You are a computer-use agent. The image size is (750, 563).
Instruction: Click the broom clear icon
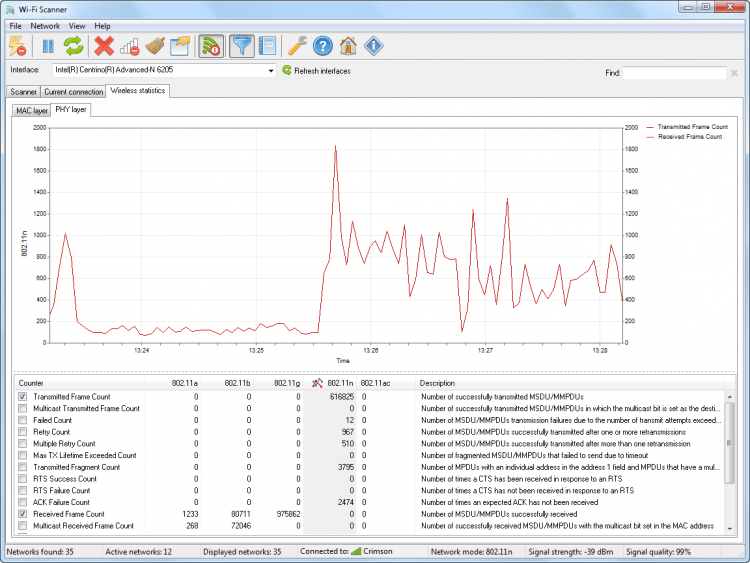(x=155, y=46)
